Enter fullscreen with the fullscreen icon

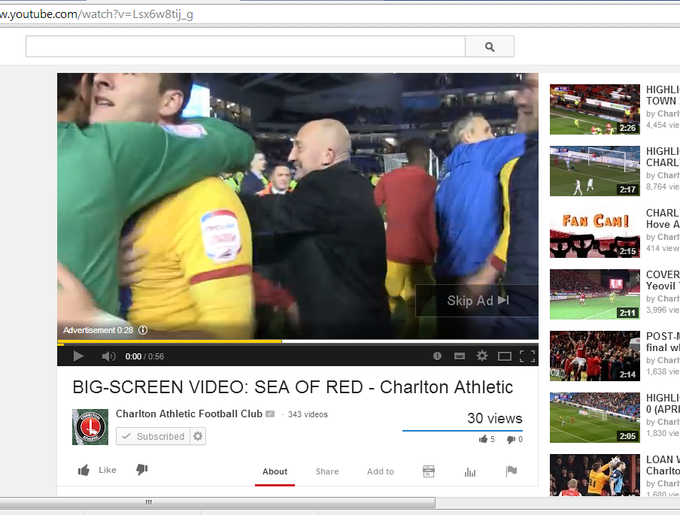tap(527, 356)
